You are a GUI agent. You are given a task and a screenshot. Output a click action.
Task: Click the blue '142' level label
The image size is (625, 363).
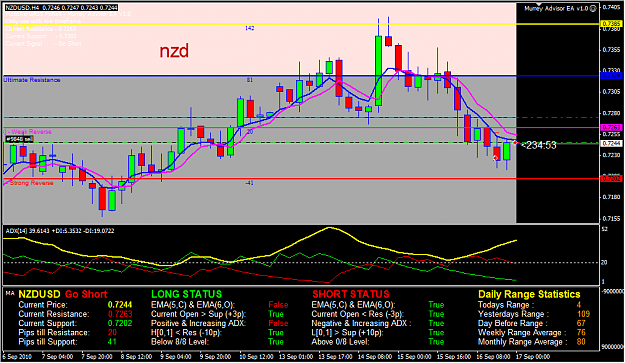tap(250, 28)
